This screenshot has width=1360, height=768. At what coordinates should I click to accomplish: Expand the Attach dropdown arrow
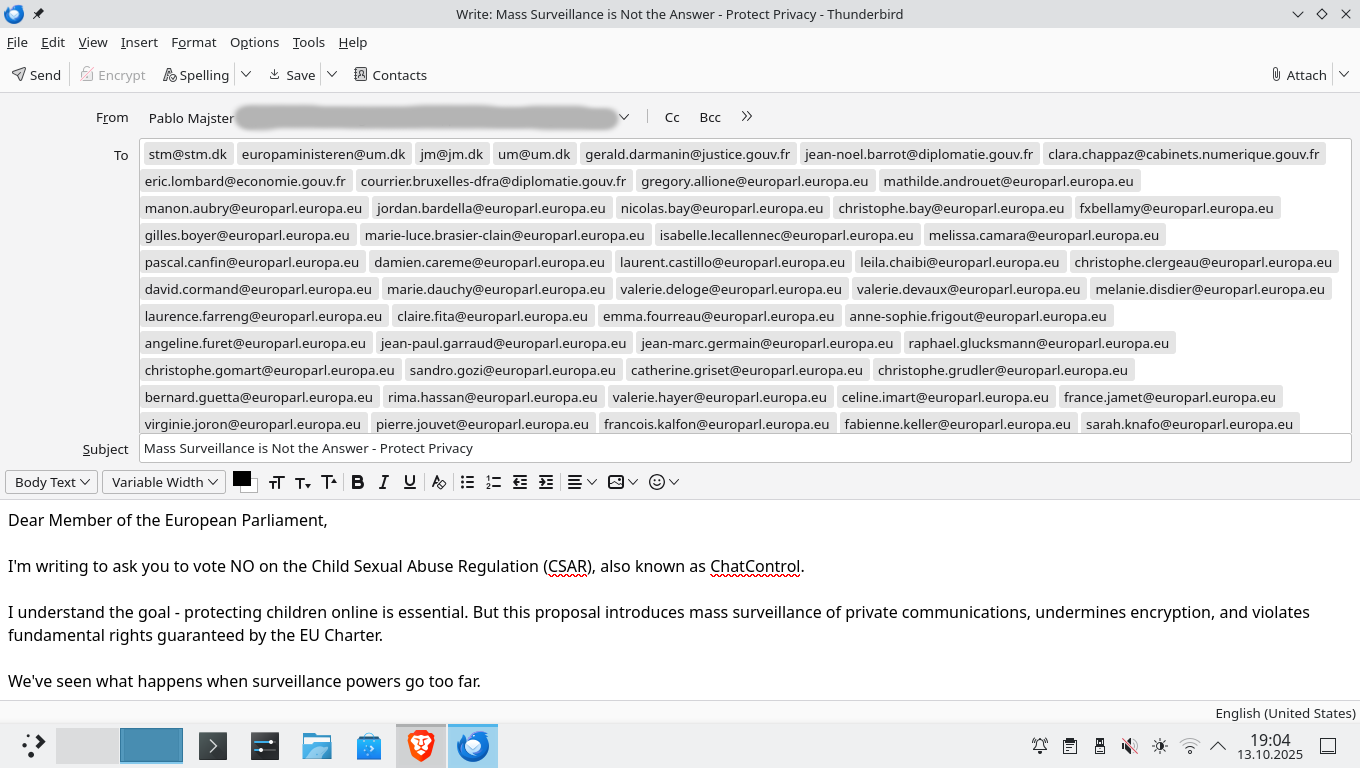pyautogui.click(x=1343, y=75)
